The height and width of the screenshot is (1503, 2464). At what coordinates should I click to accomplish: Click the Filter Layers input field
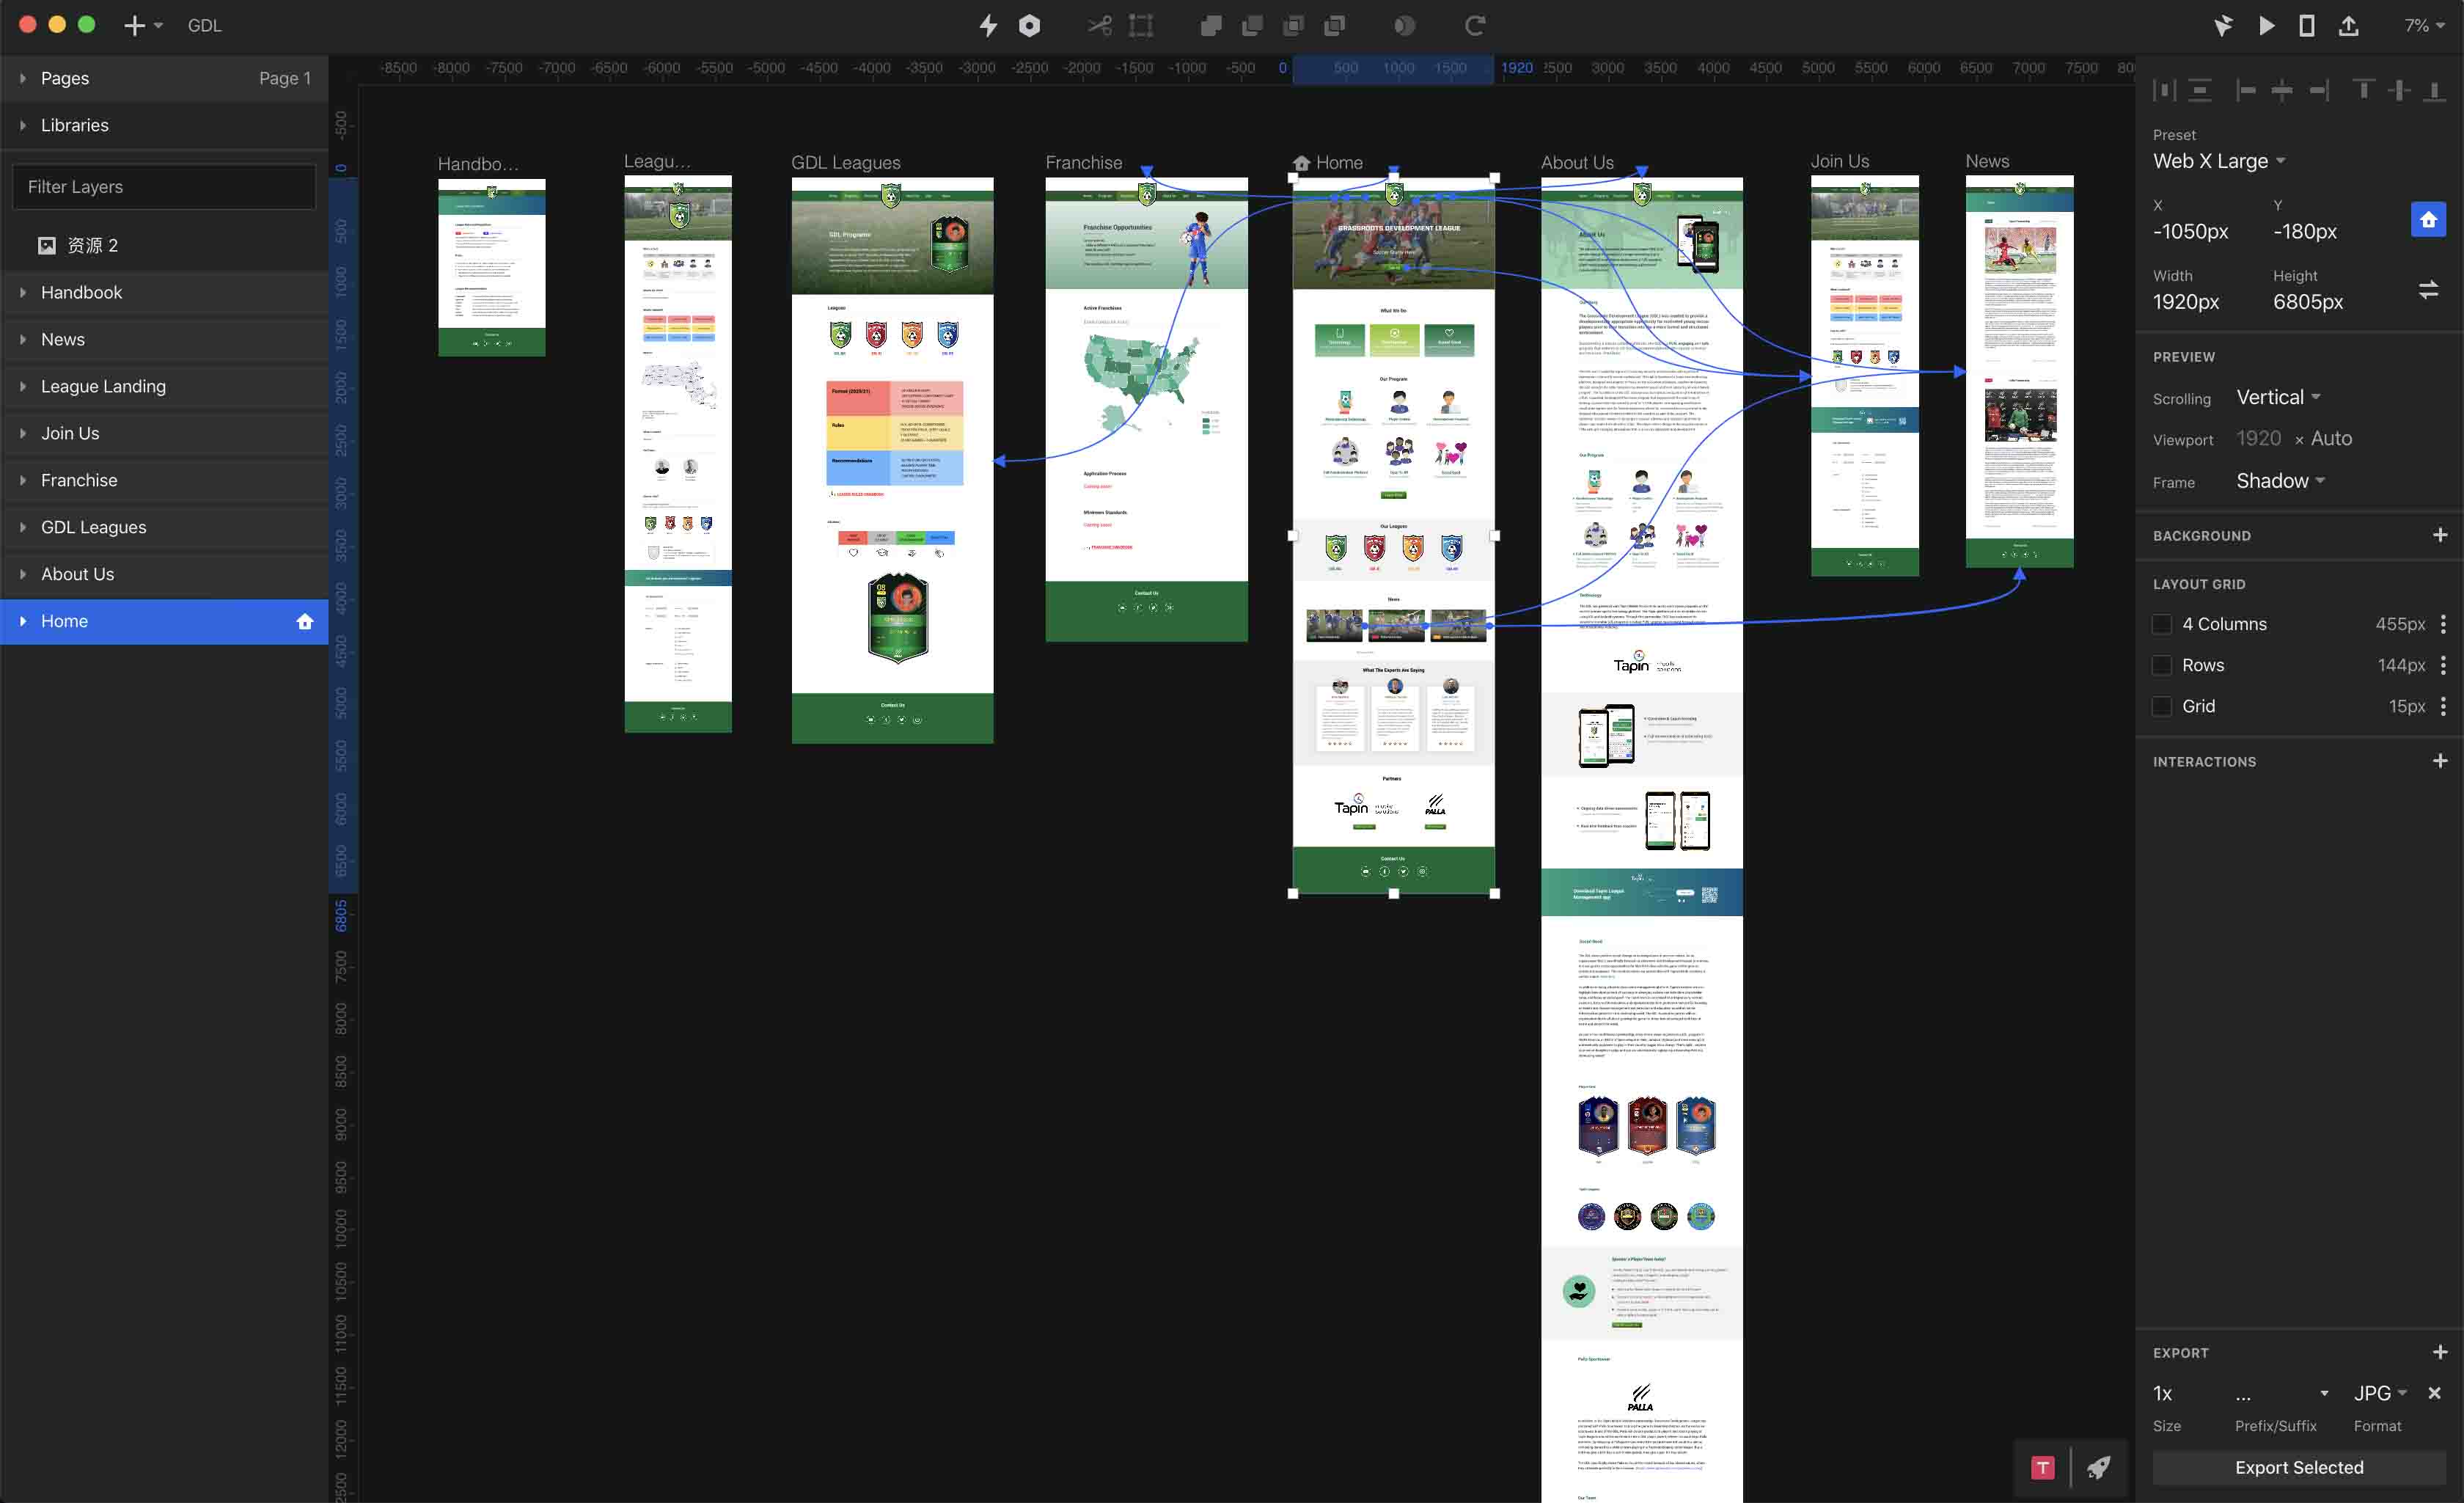click(x=164, y=187)
